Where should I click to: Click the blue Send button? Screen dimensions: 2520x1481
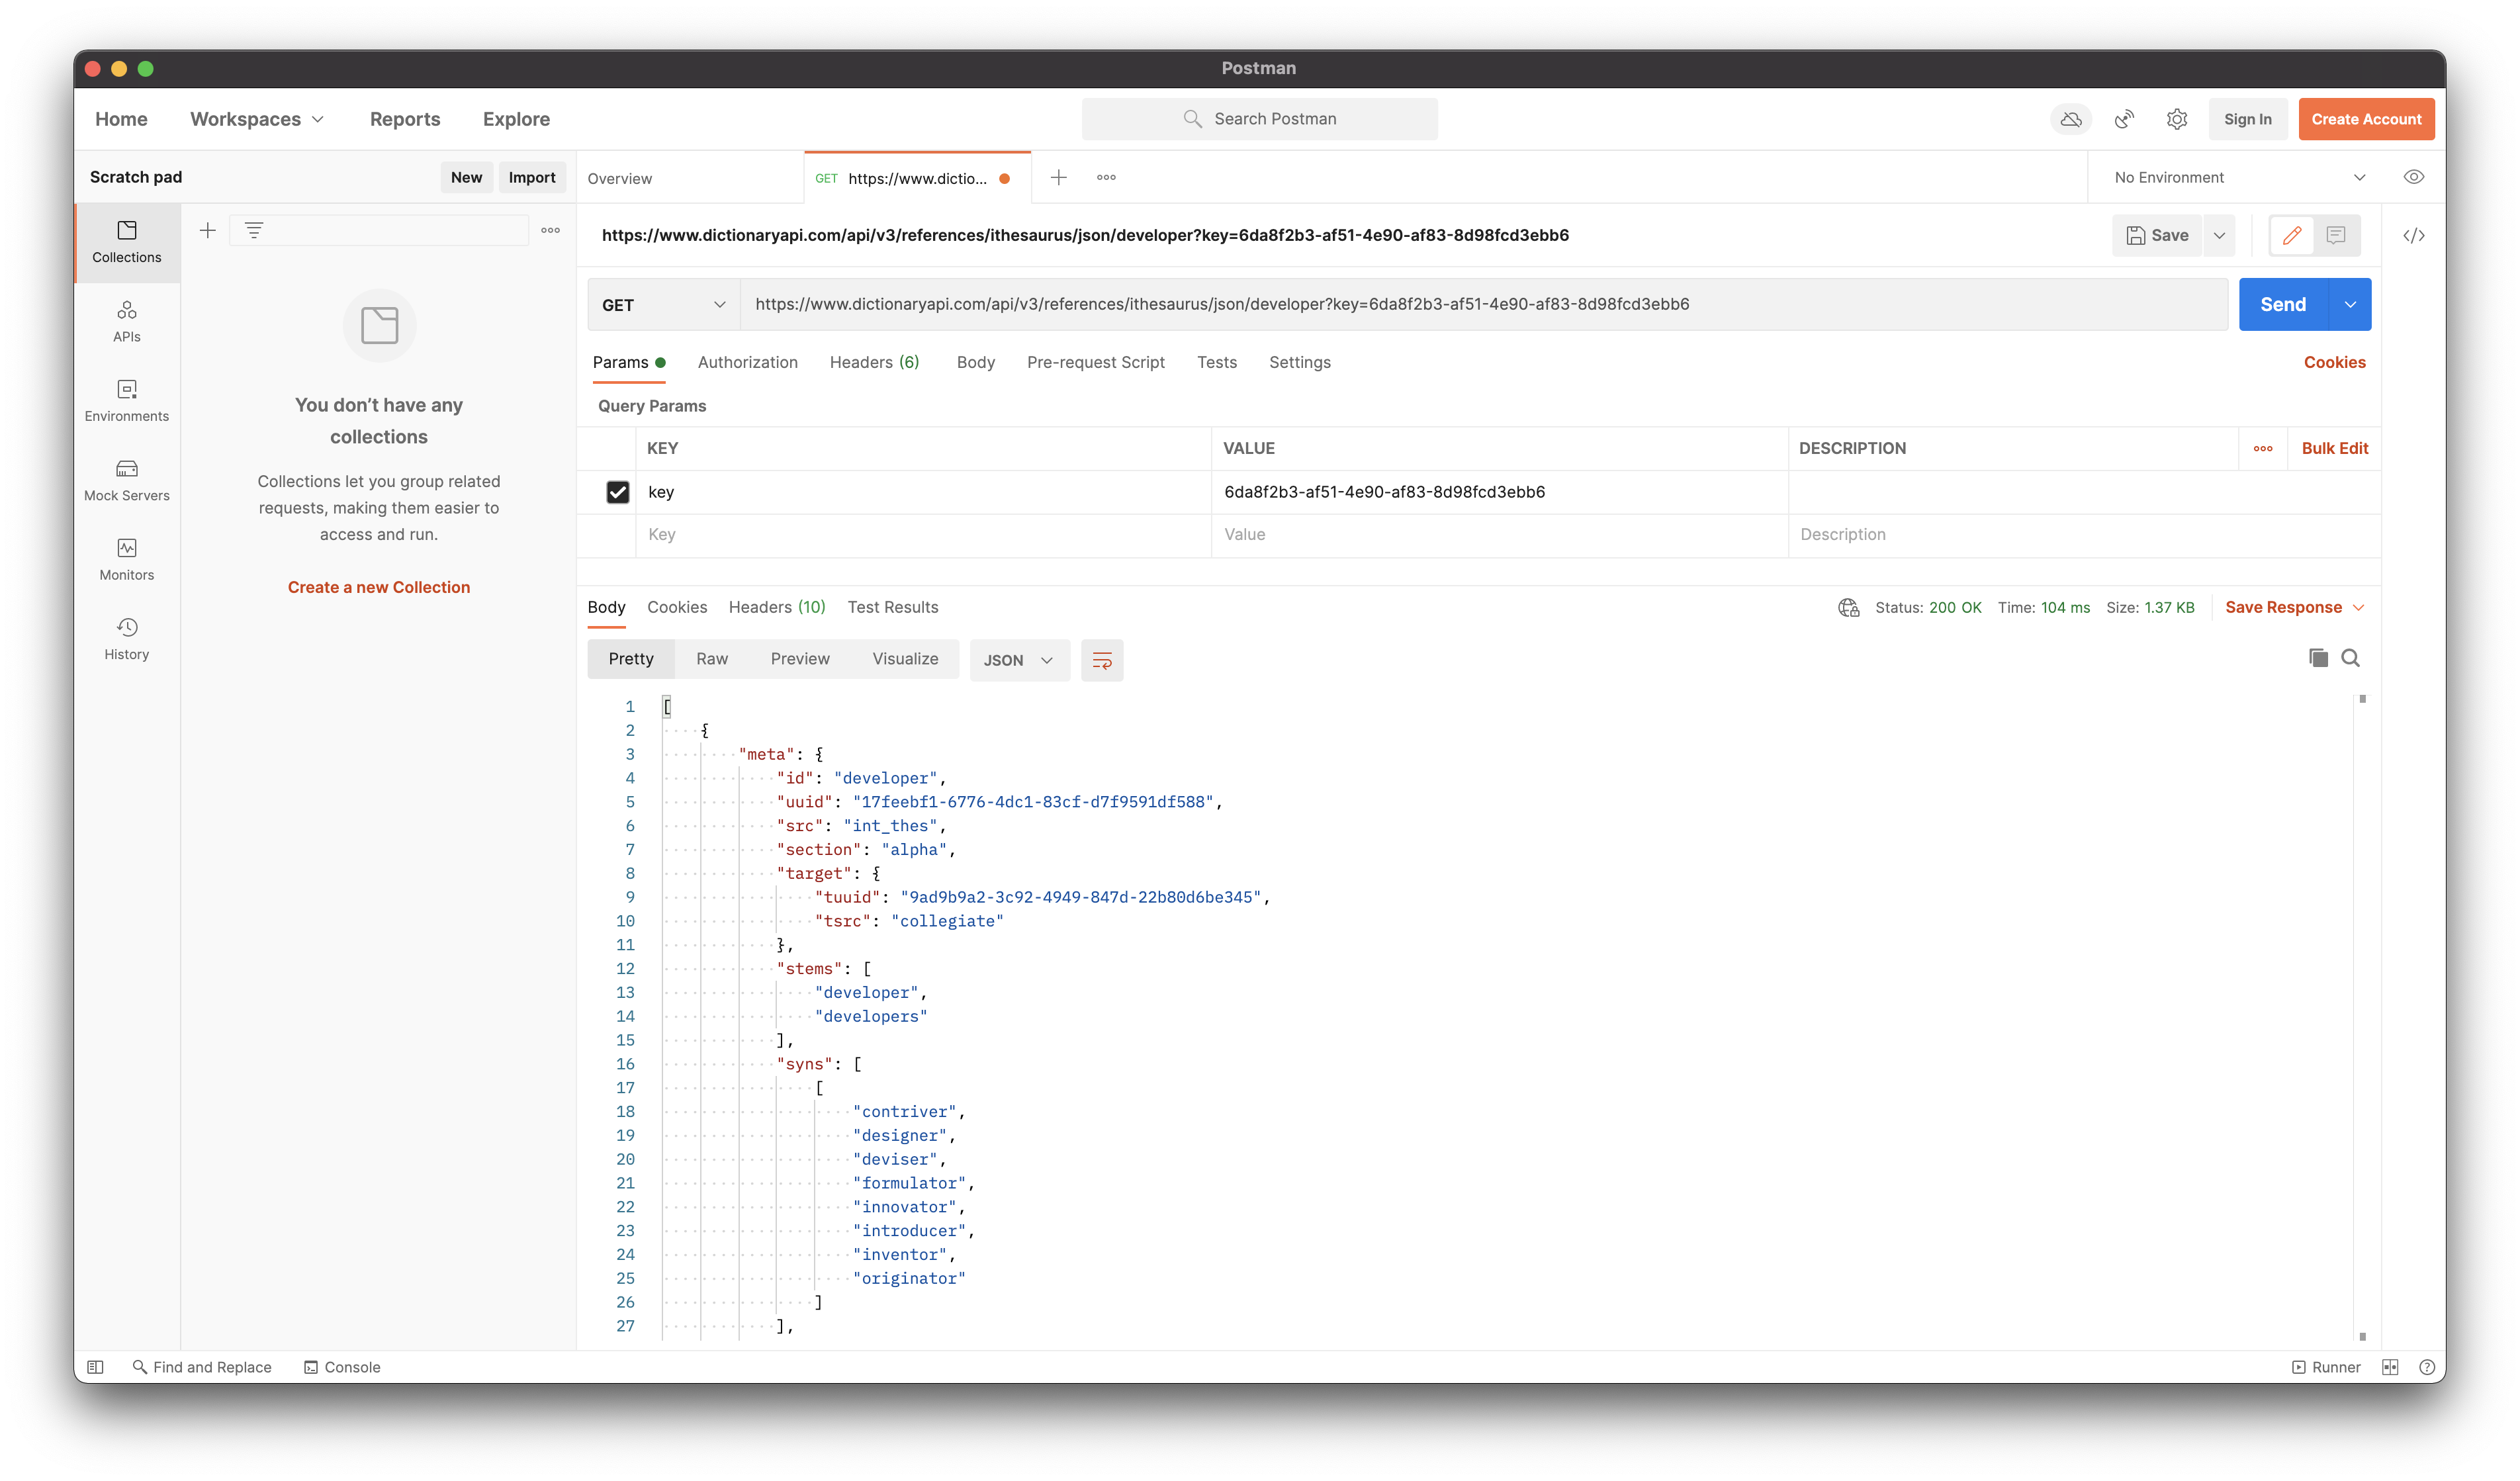coord(2283,305)
